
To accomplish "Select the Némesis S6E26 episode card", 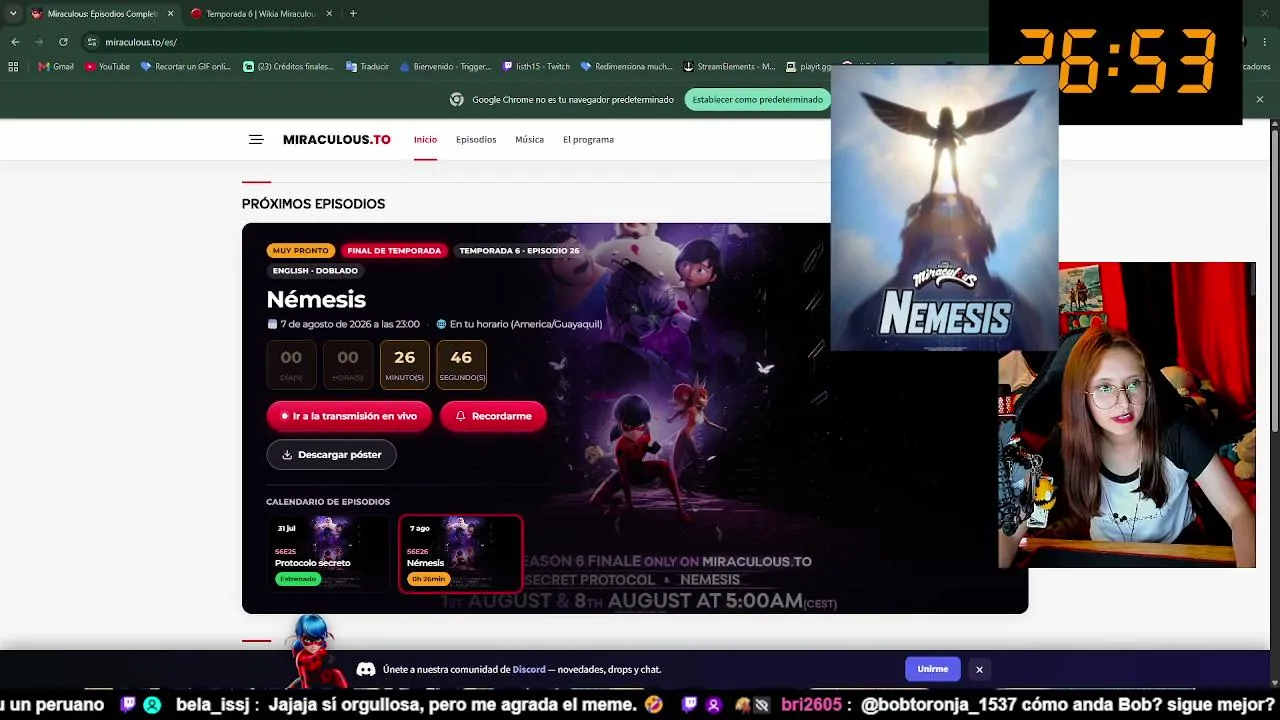I will 460,553.
